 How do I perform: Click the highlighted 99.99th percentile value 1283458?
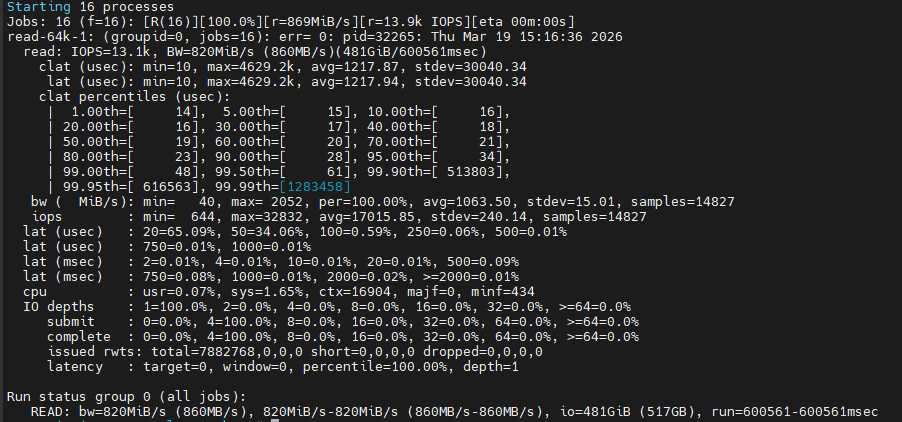click(314, 186)
